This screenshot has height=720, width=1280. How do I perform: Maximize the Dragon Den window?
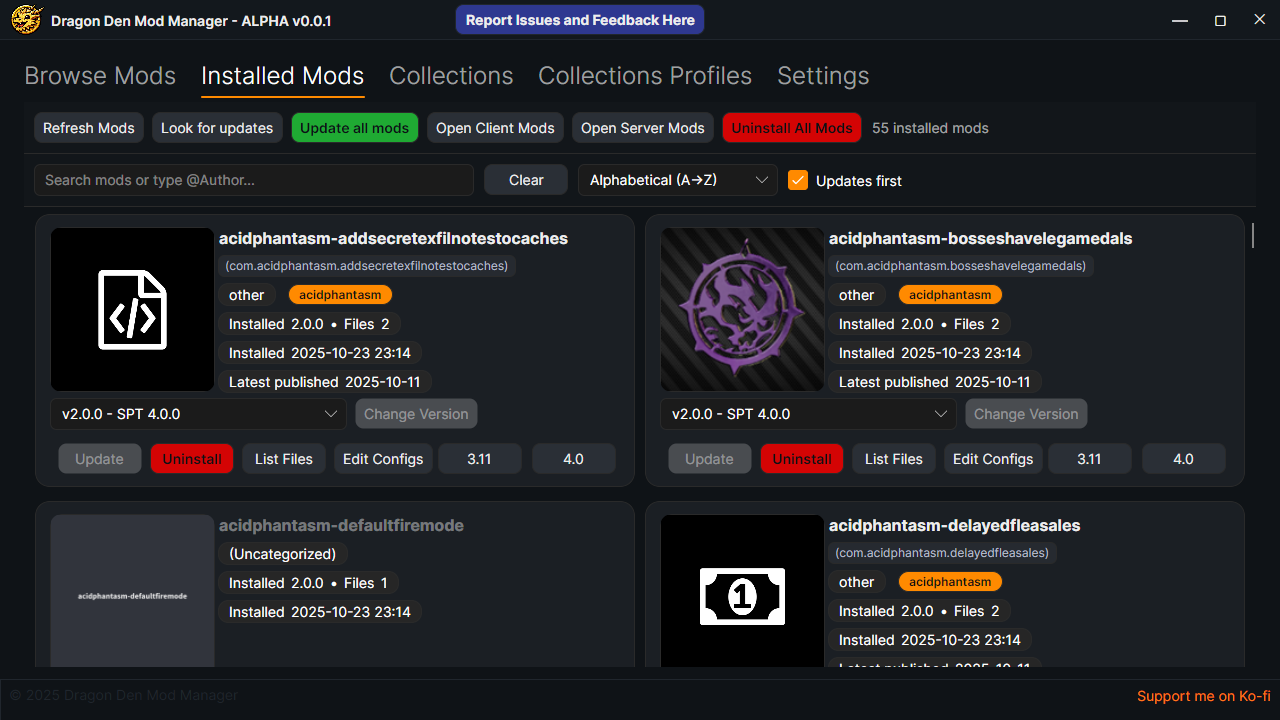(1220, 20)
